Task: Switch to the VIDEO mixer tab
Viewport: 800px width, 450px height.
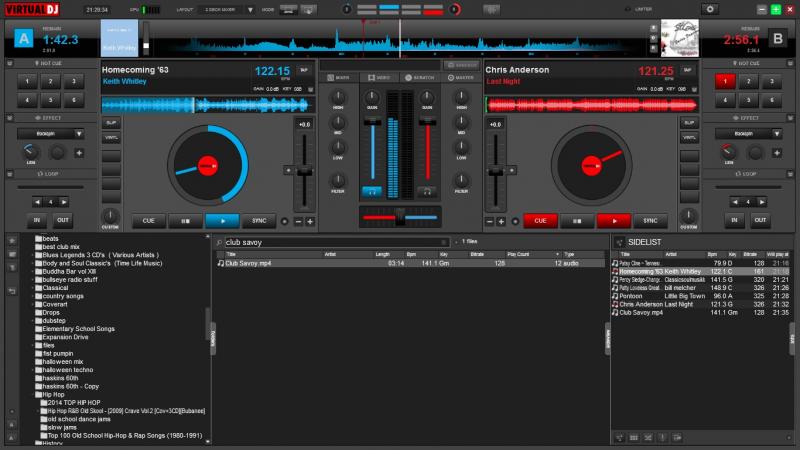Action: (x=378, y=77)
